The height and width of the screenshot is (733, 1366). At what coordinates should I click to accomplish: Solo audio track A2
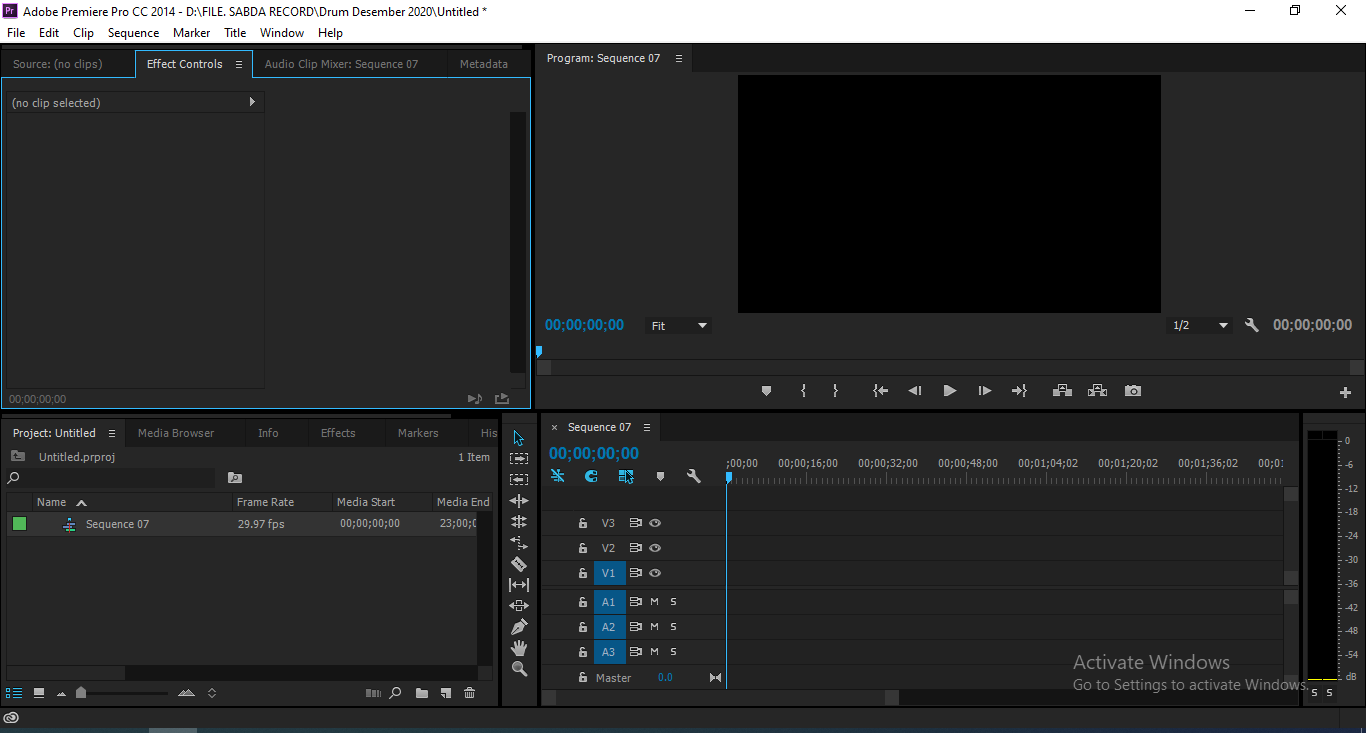click(673, 627)
